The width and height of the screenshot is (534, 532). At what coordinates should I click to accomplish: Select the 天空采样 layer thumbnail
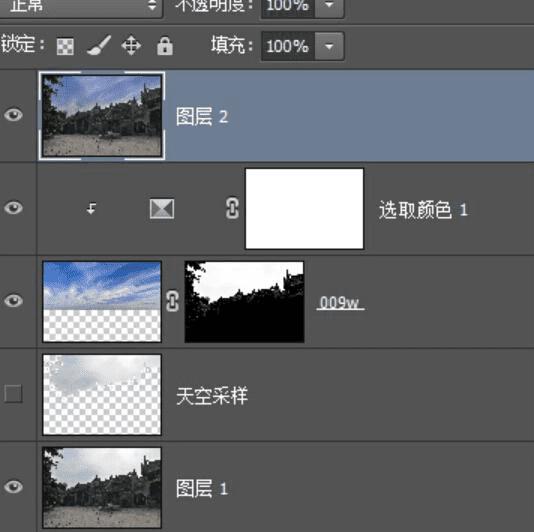(102, 394)
